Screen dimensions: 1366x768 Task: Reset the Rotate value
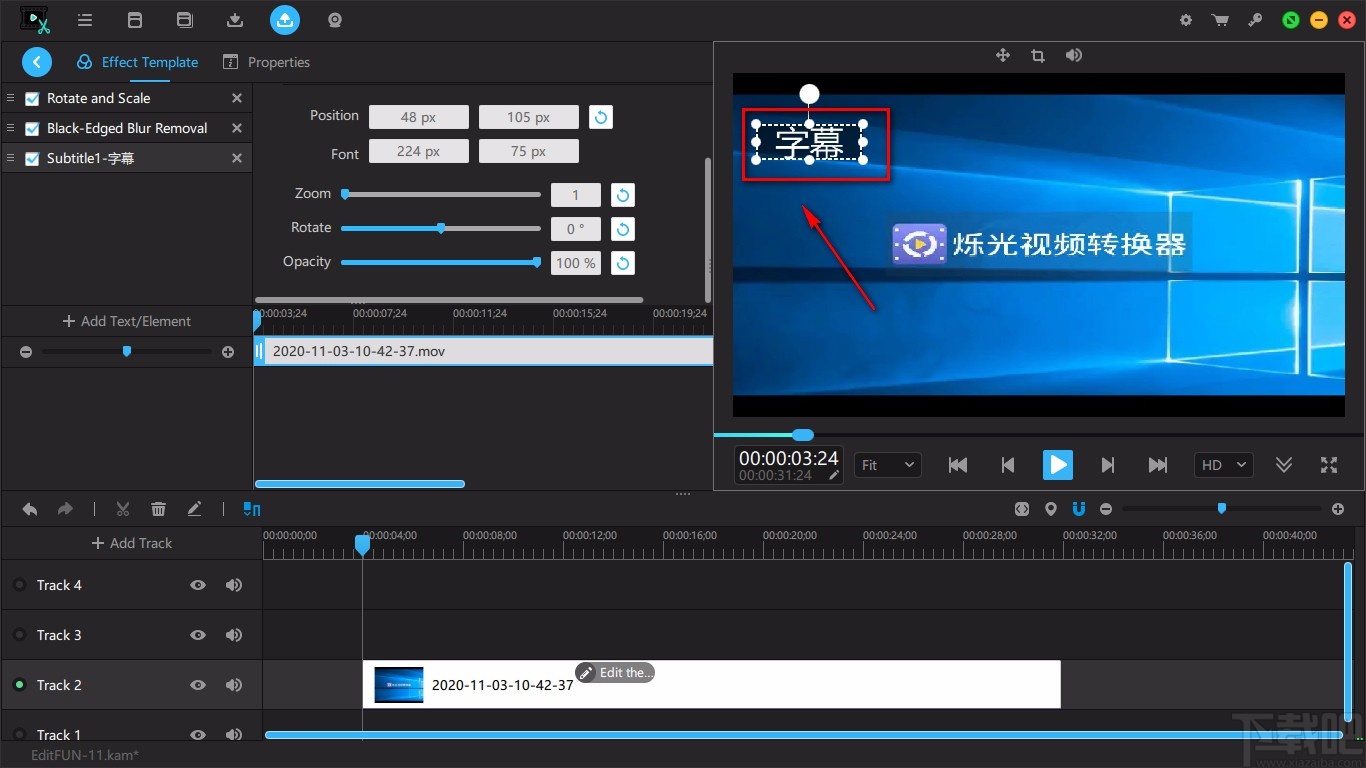pyautogui.click(x=622, y=229)
